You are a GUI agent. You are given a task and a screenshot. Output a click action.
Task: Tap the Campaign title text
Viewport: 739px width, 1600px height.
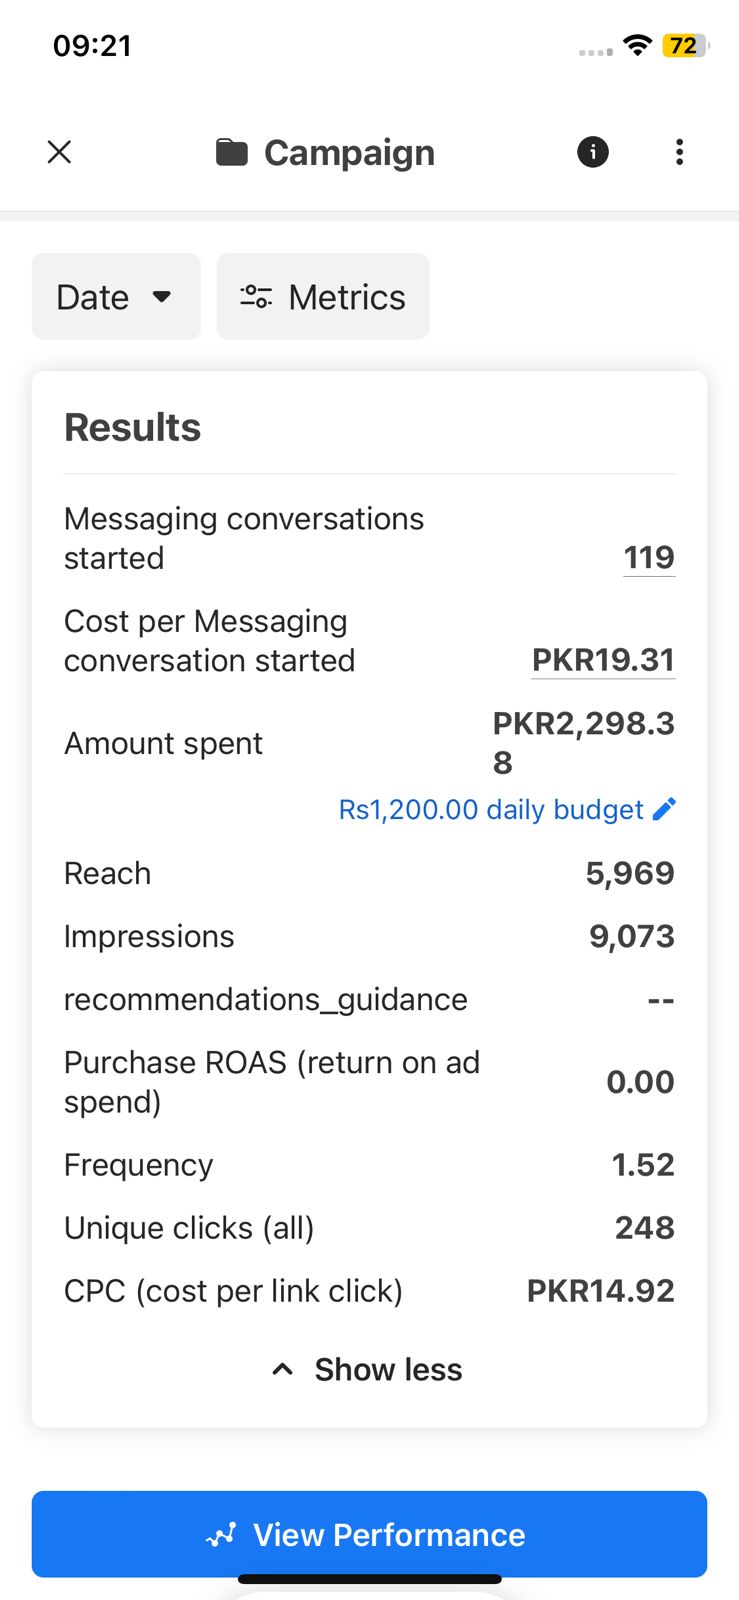click(349, 153)
